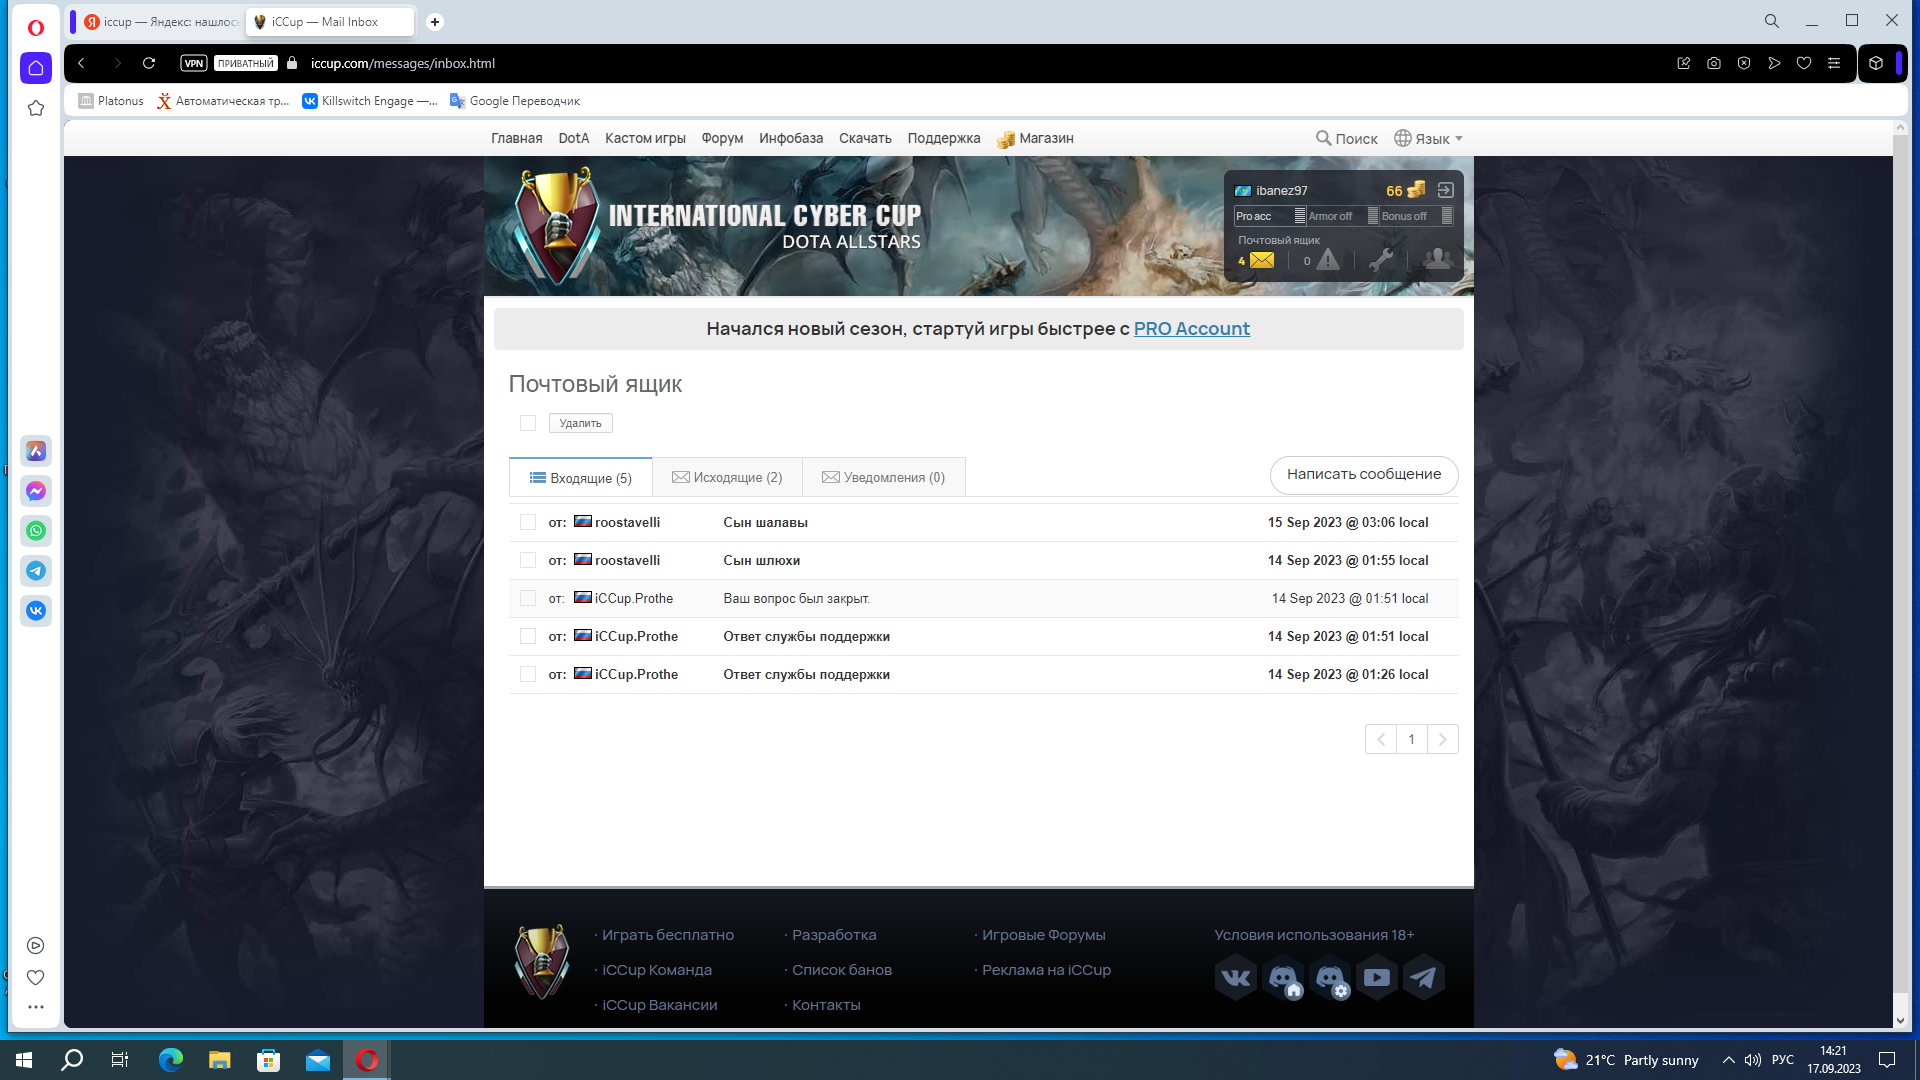Switch to the Входящие (5) tab

click(x=581, y=477)
